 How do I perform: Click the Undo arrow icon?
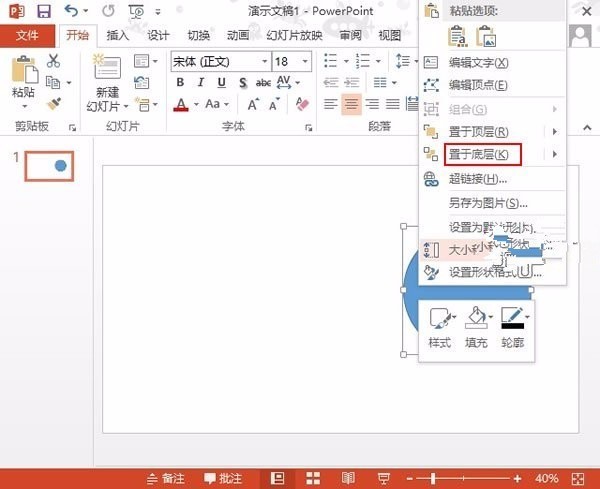(x=71, y=12)
